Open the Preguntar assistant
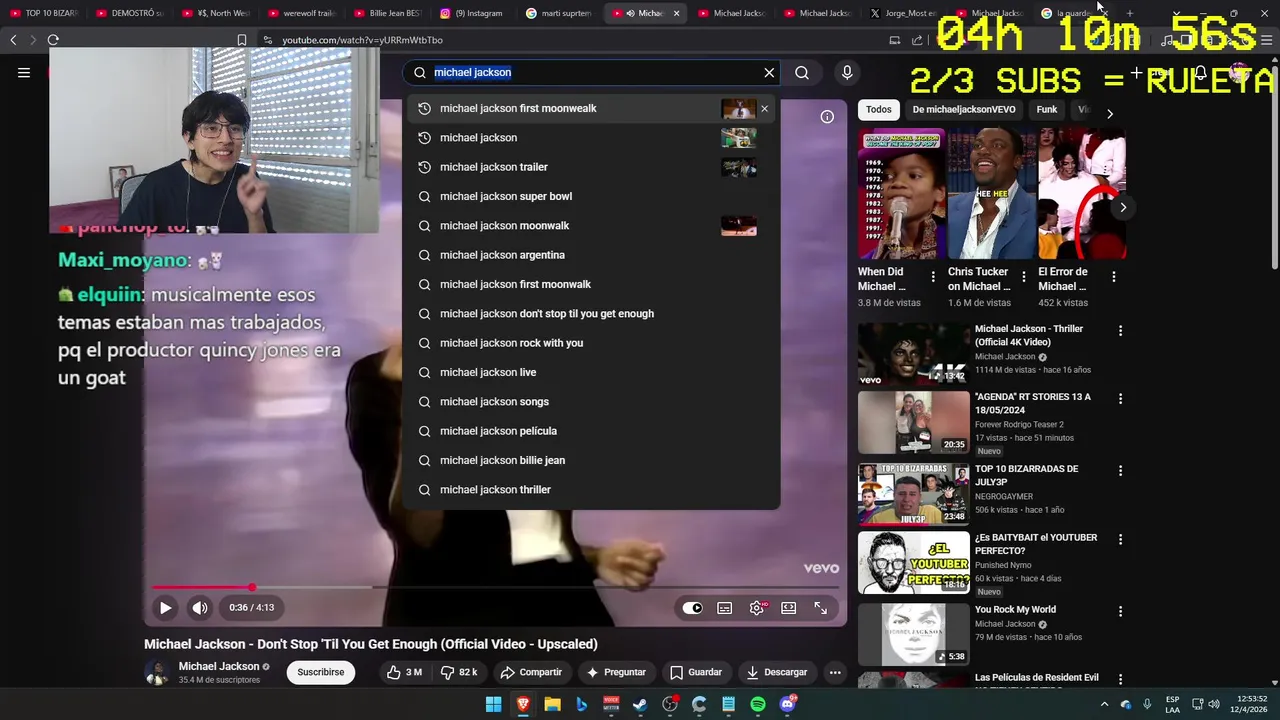Screen dimensions: 1280x720 pyautogui.click(x=616, y=672)
